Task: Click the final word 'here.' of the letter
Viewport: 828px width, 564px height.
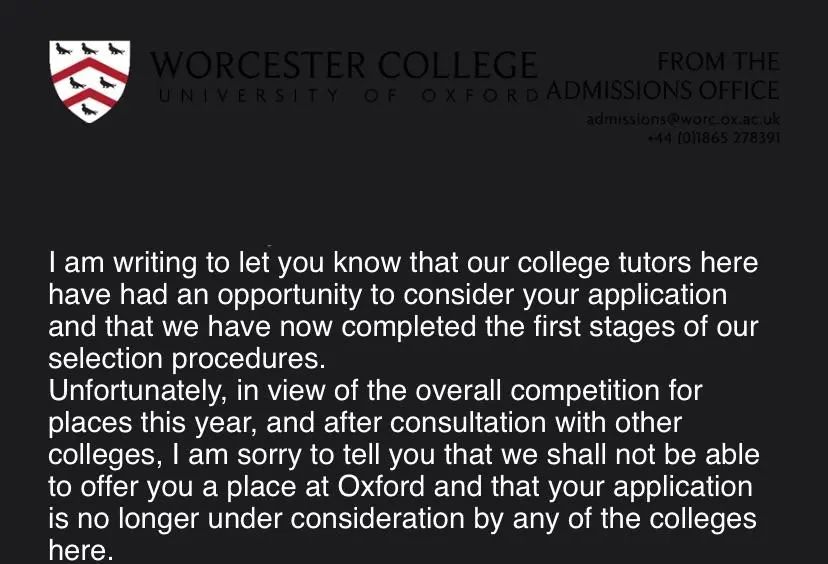Action: click(81, 550)
